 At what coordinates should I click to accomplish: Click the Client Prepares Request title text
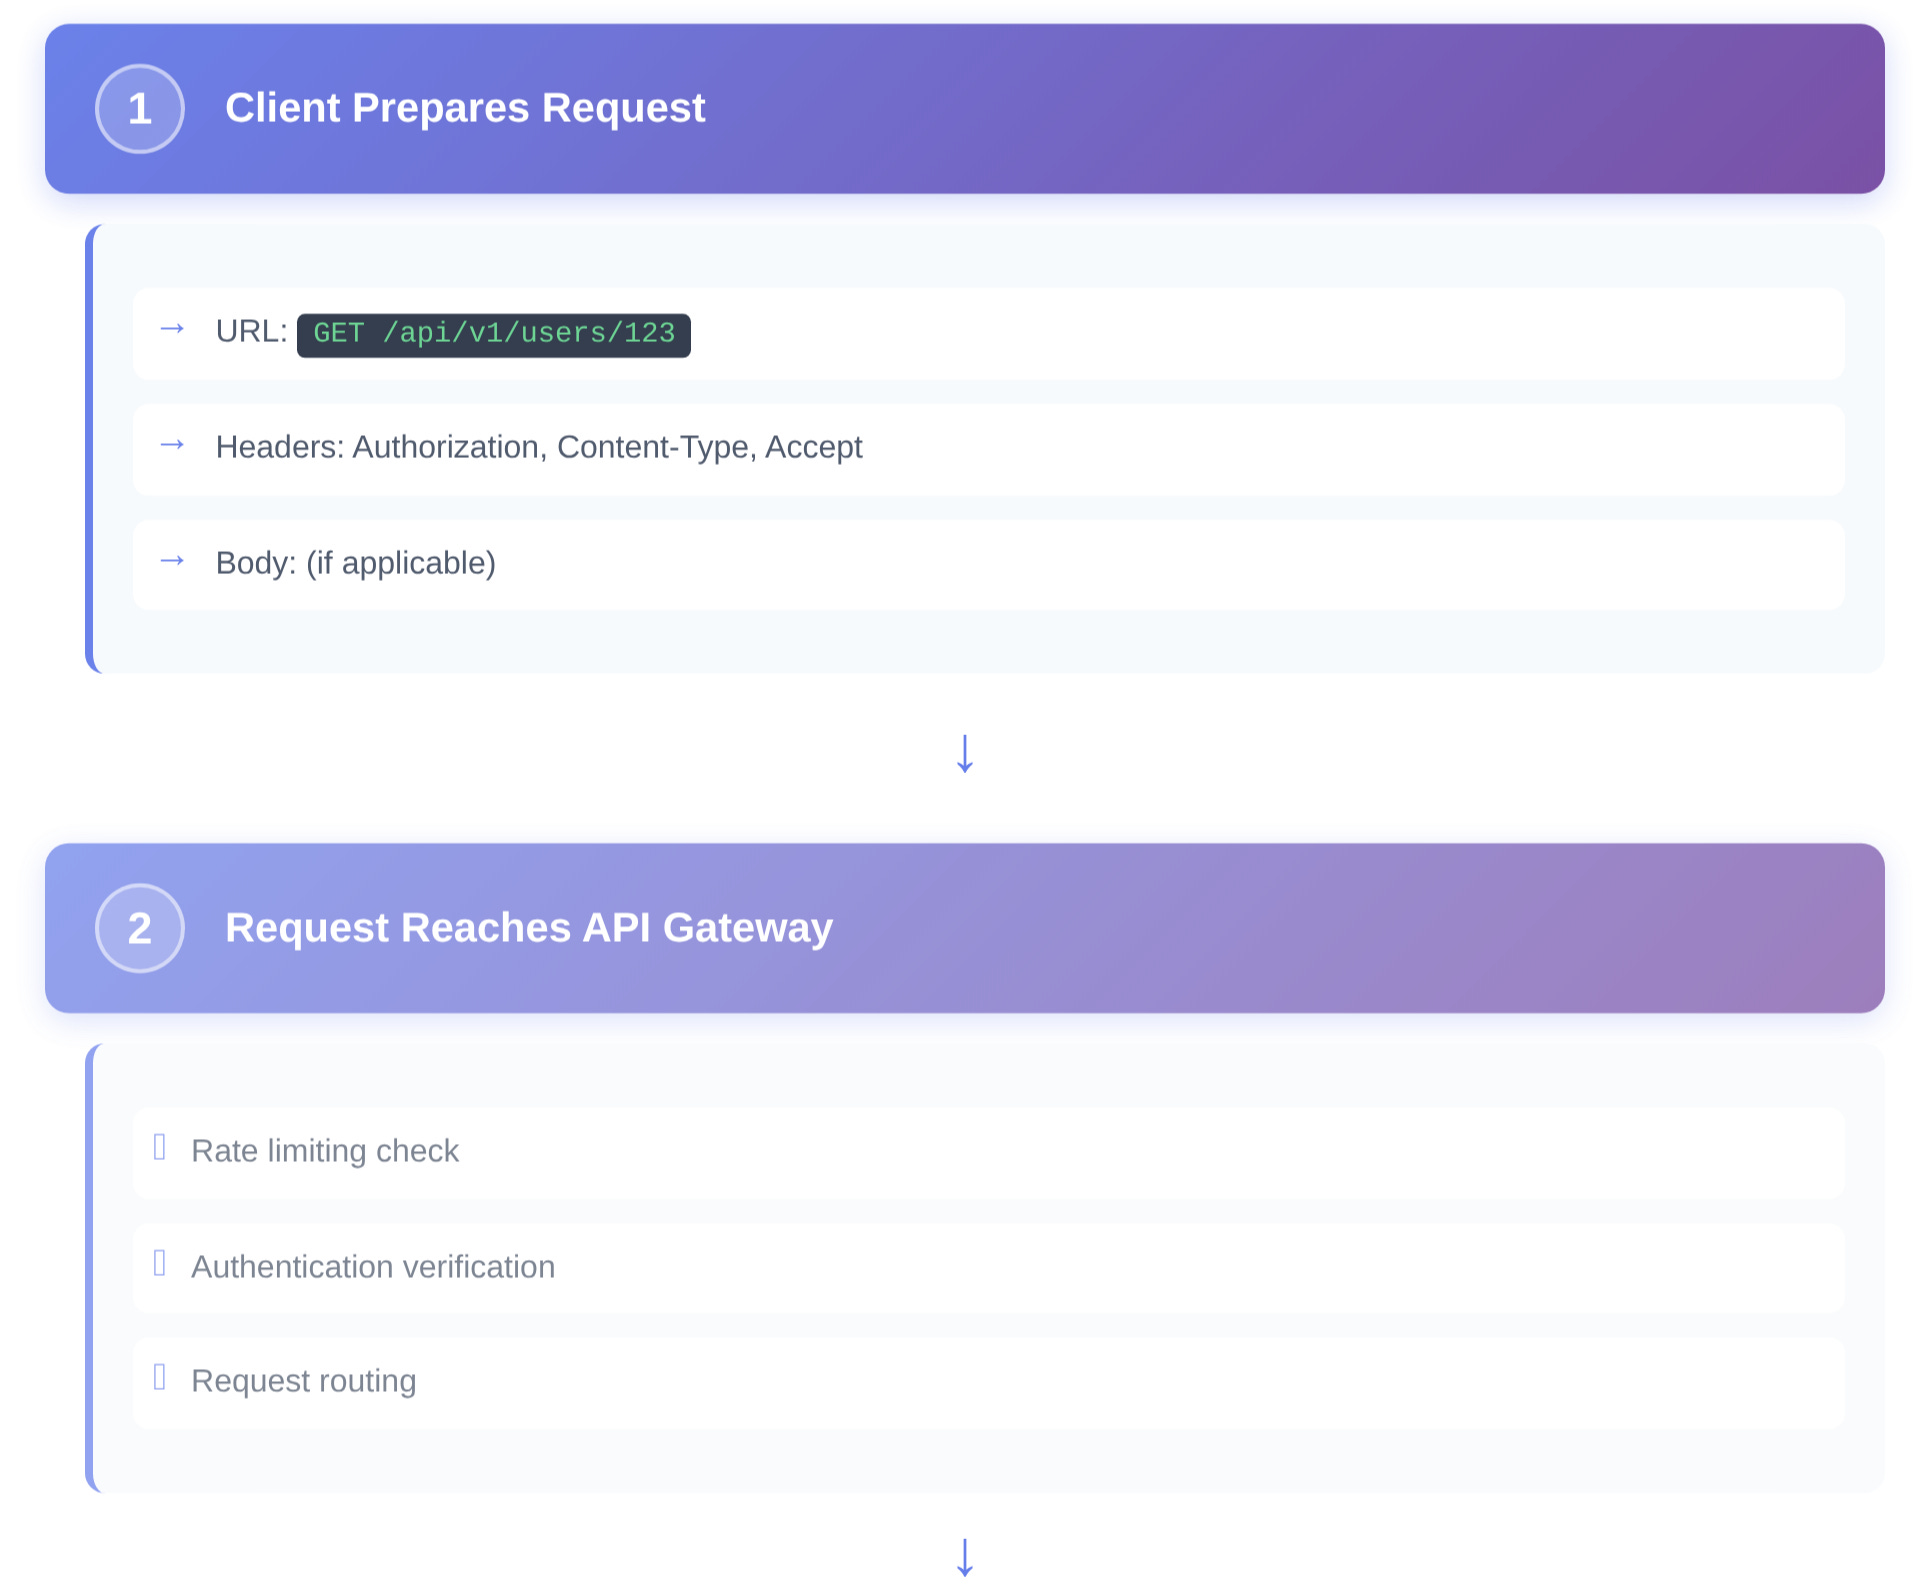(465, 108)
